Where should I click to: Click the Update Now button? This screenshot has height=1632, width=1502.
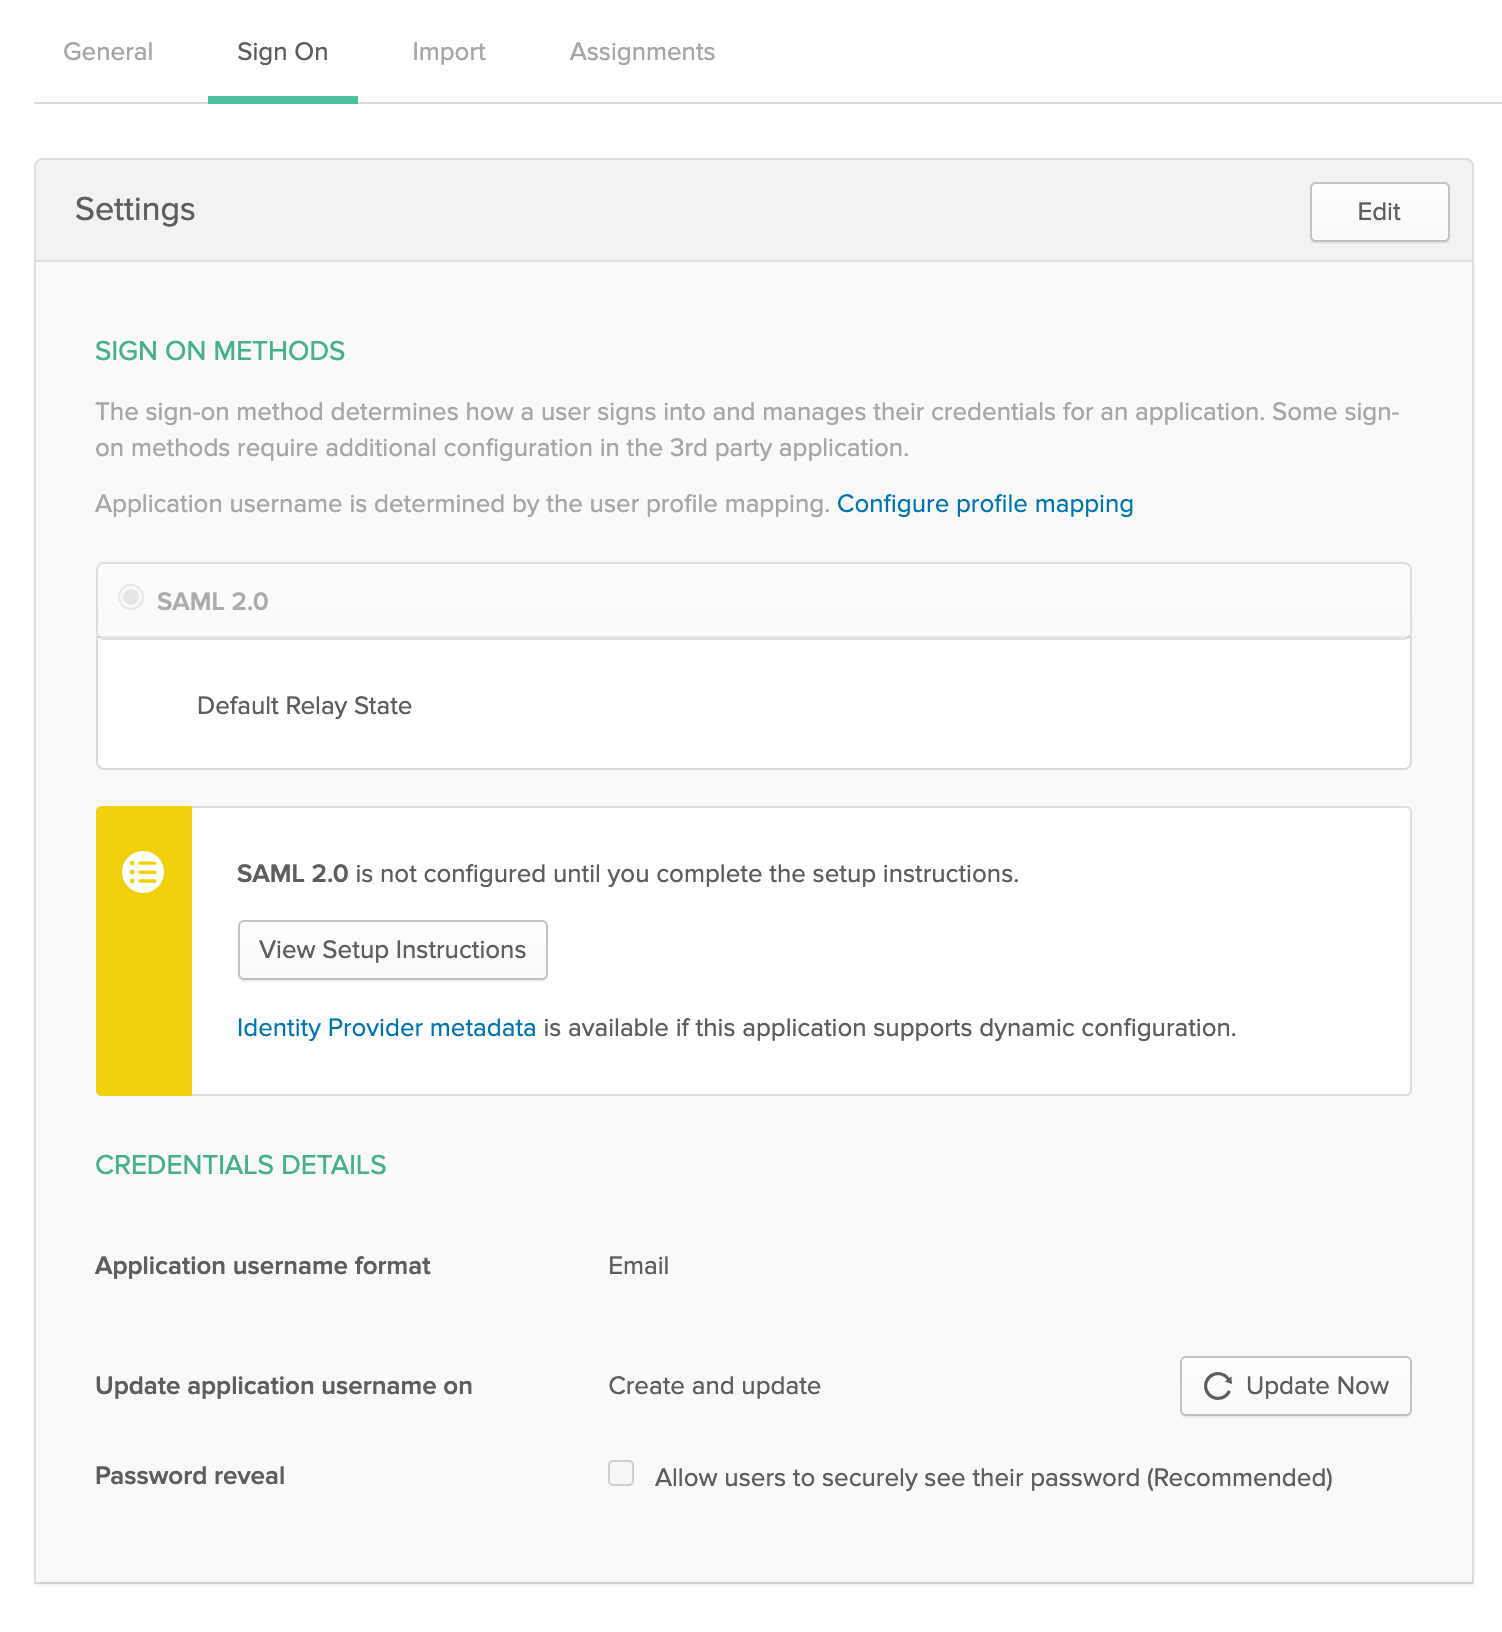pos(1295,1386)
